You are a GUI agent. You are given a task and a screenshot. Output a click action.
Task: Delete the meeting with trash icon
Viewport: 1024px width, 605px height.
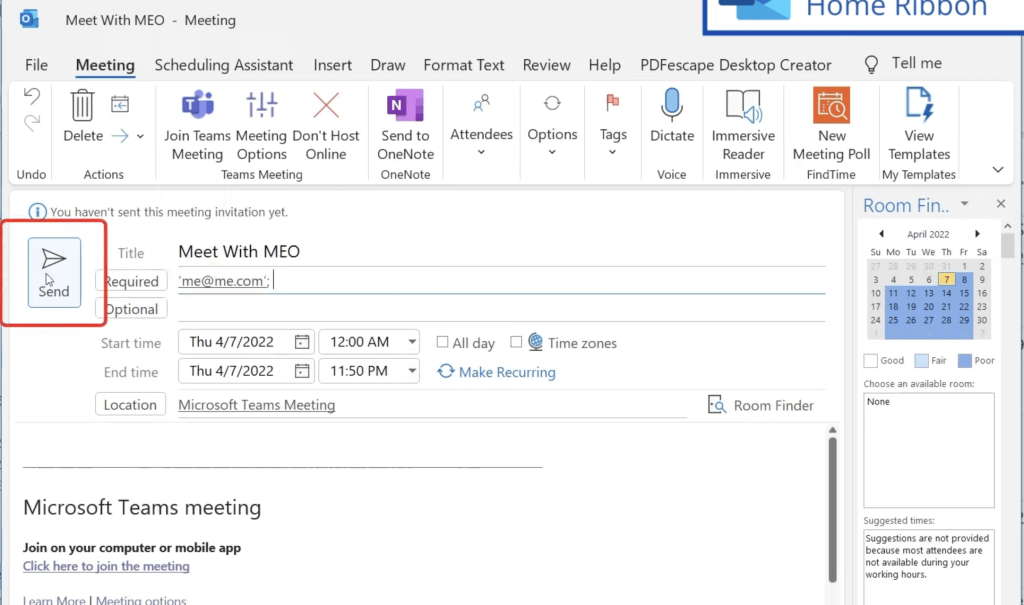tap(82, 105)
